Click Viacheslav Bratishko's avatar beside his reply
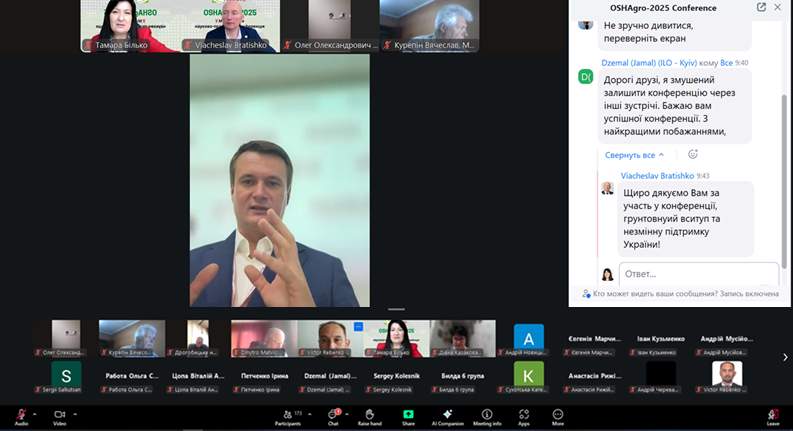The width and height of the screenshot is (793, 431). (x=607, y=188)
